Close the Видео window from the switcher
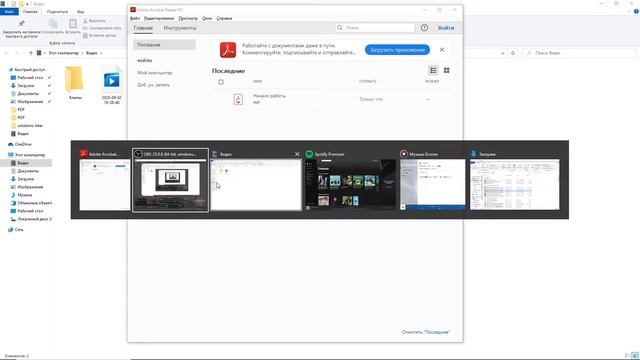This screenshot has width=640, height=360. pos(297,154)
